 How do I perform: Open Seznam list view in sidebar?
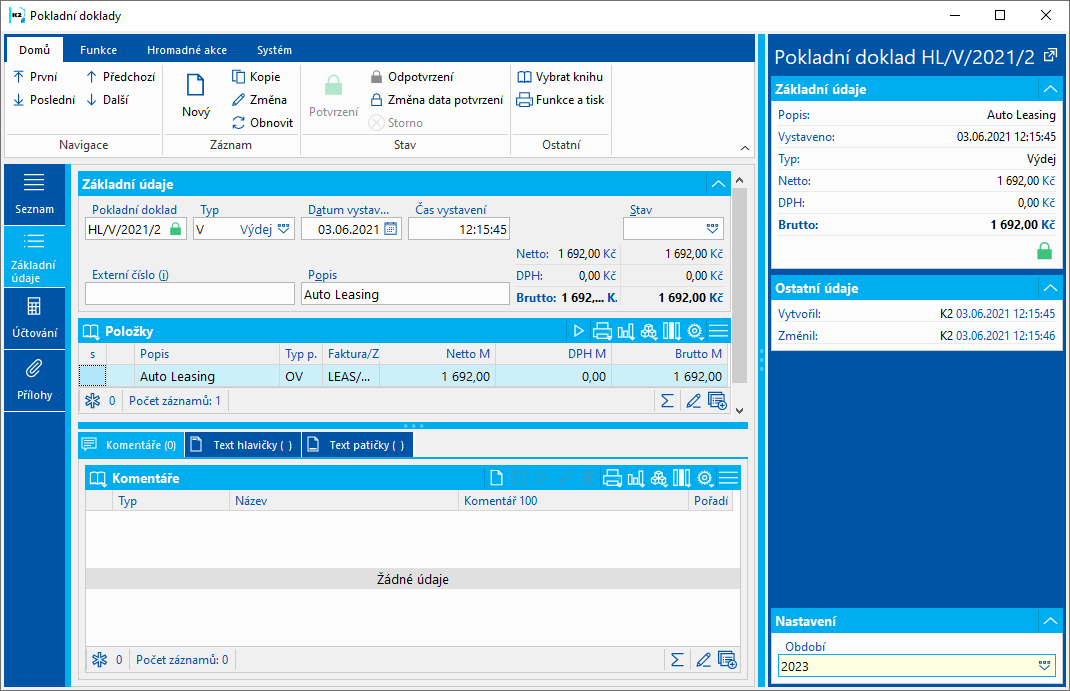click(x=34, y=194)
